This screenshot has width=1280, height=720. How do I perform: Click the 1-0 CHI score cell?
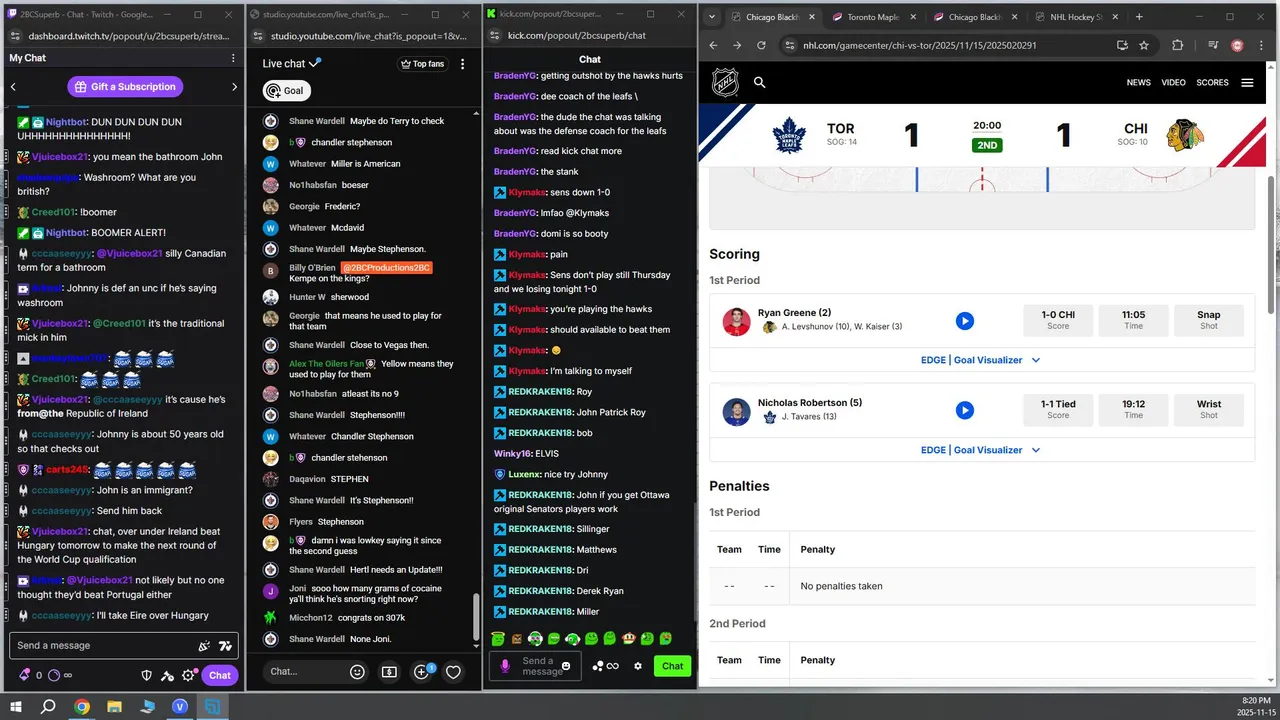1058,320
